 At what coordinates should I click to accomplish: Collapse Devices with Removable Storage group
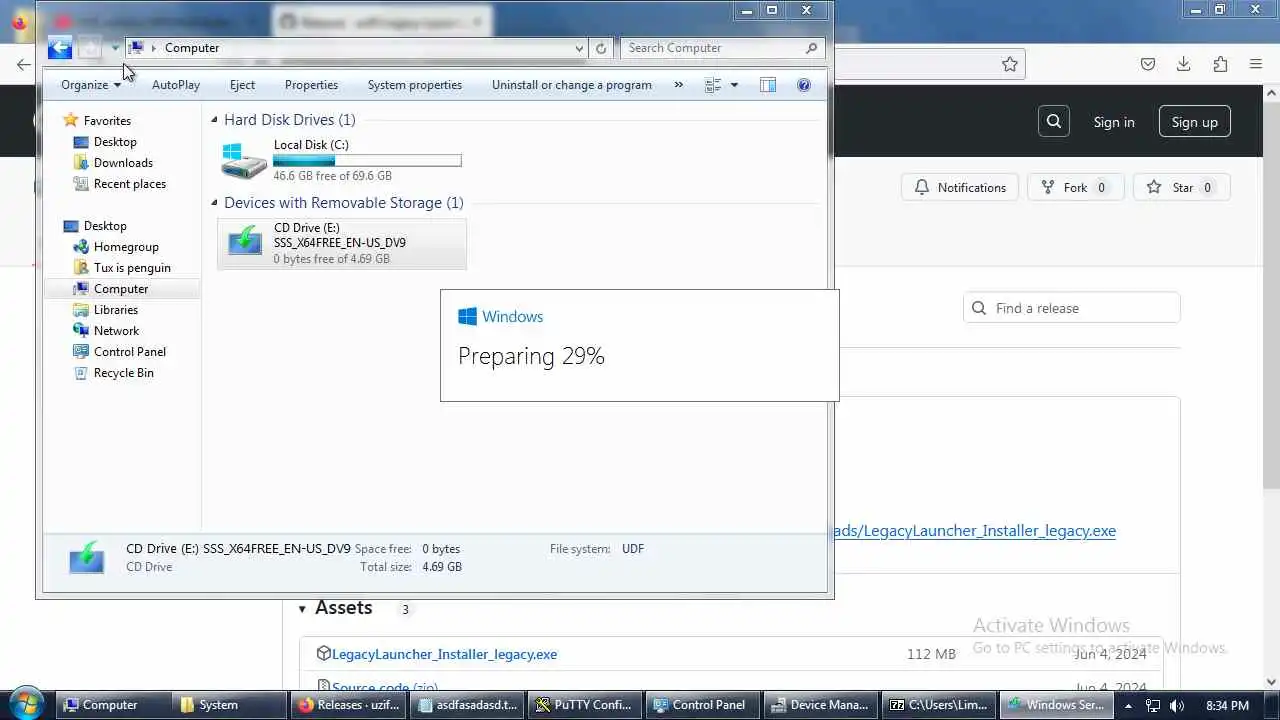[214, 203]
